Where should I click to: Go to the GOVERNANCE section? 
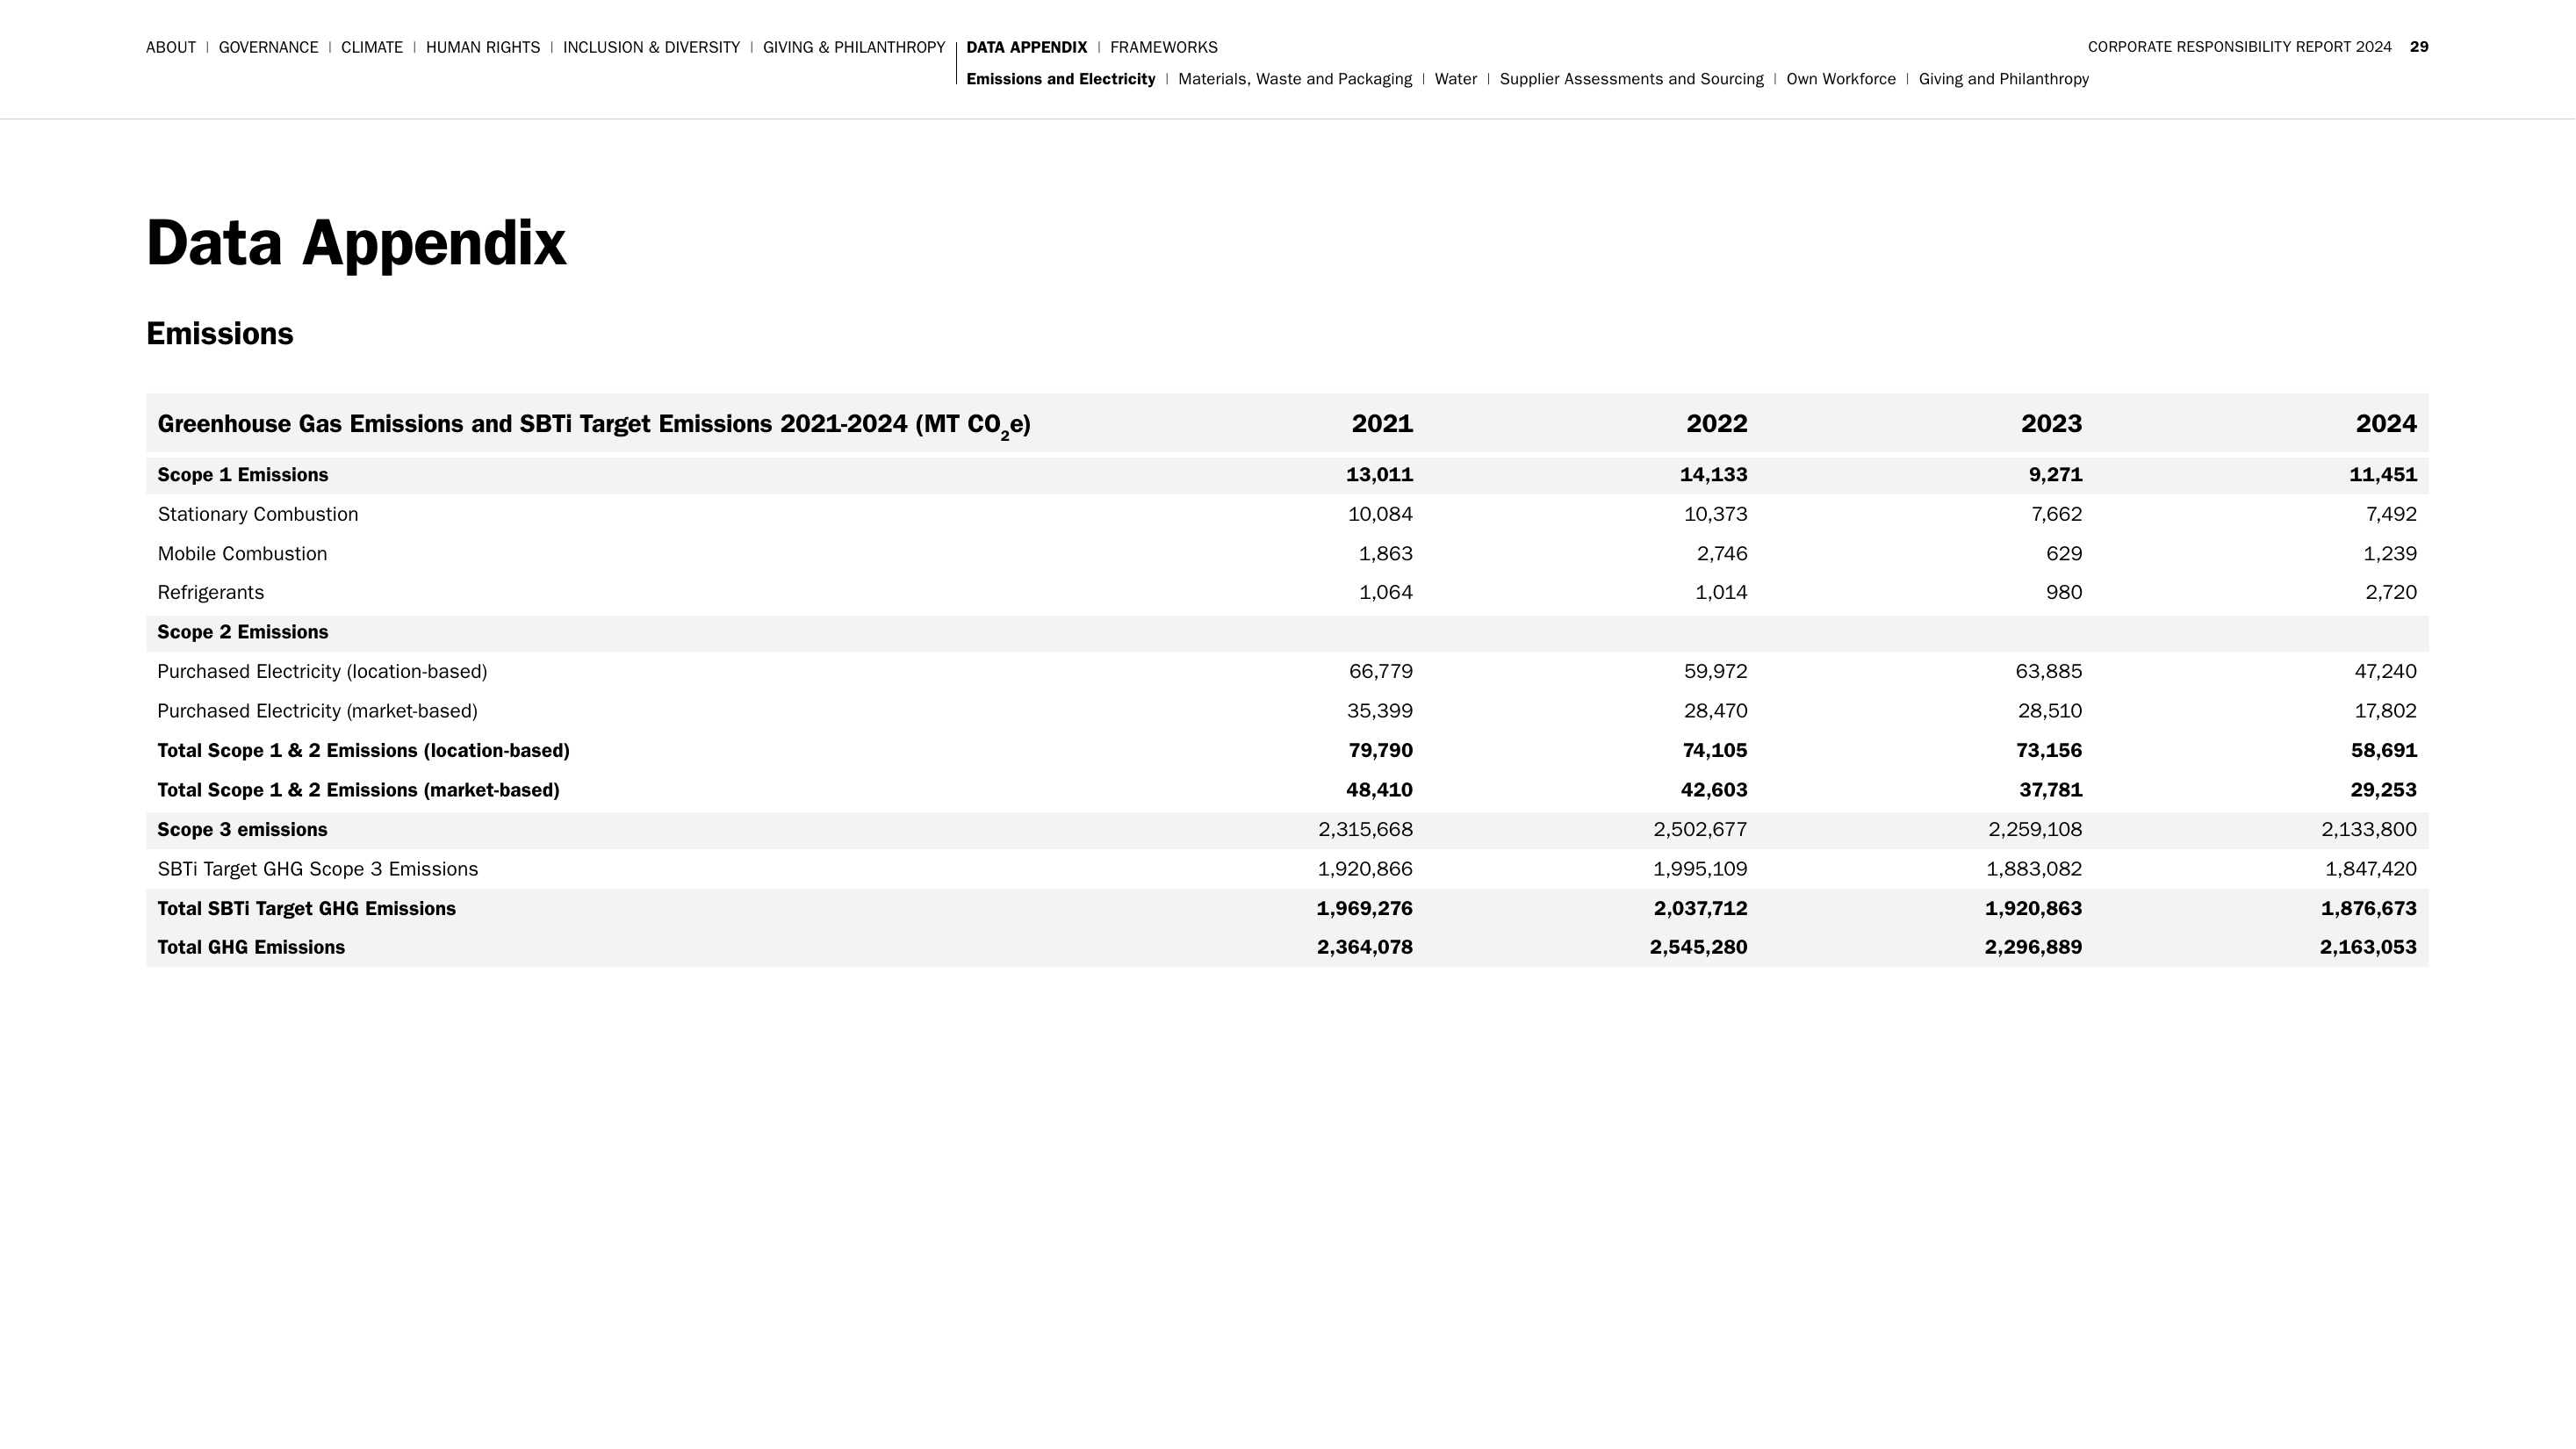[268, 47]
